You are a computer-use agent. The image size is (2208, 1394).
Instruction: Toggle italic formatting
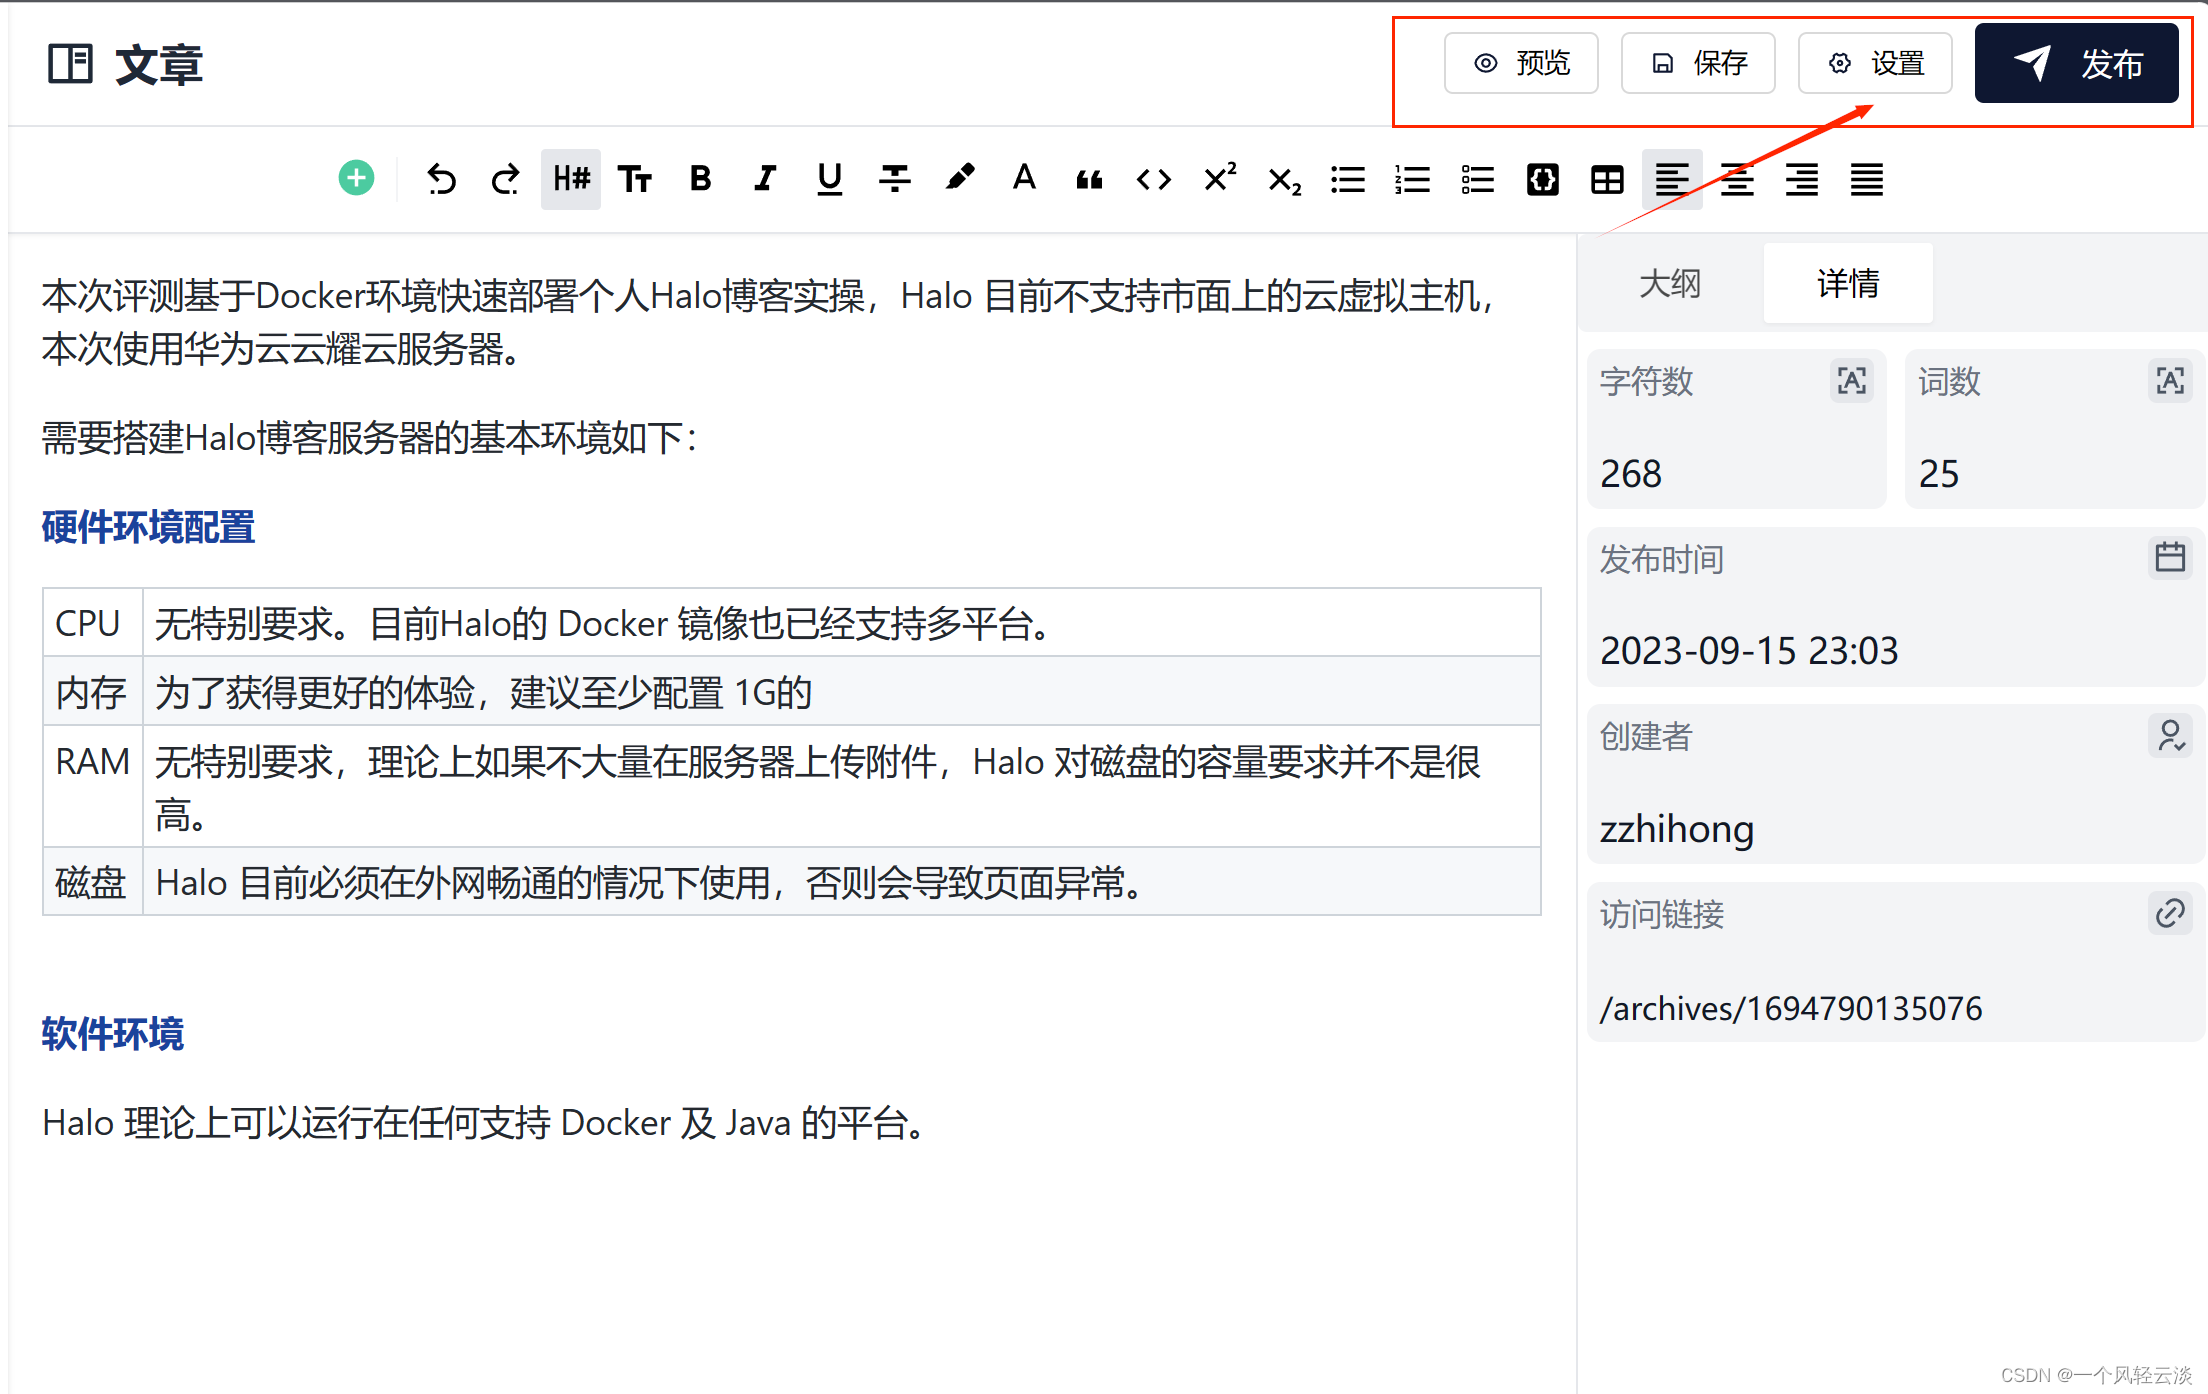pos(765,179)
